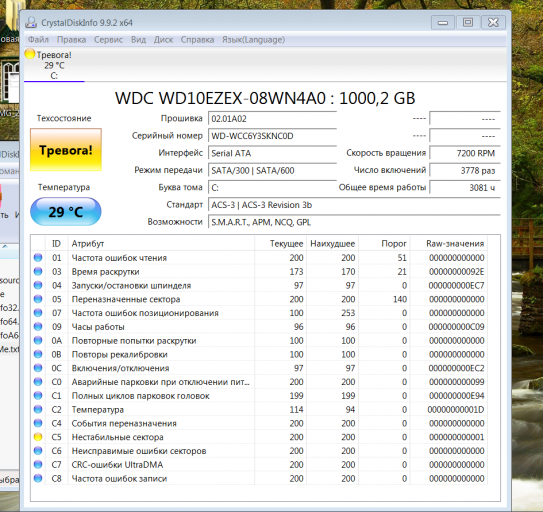Image resolution: width=543 pixels, height=512 pixels.
Task: Click the CrystalDiskInfo title bar app icon
Action: (x=31, y=23)
